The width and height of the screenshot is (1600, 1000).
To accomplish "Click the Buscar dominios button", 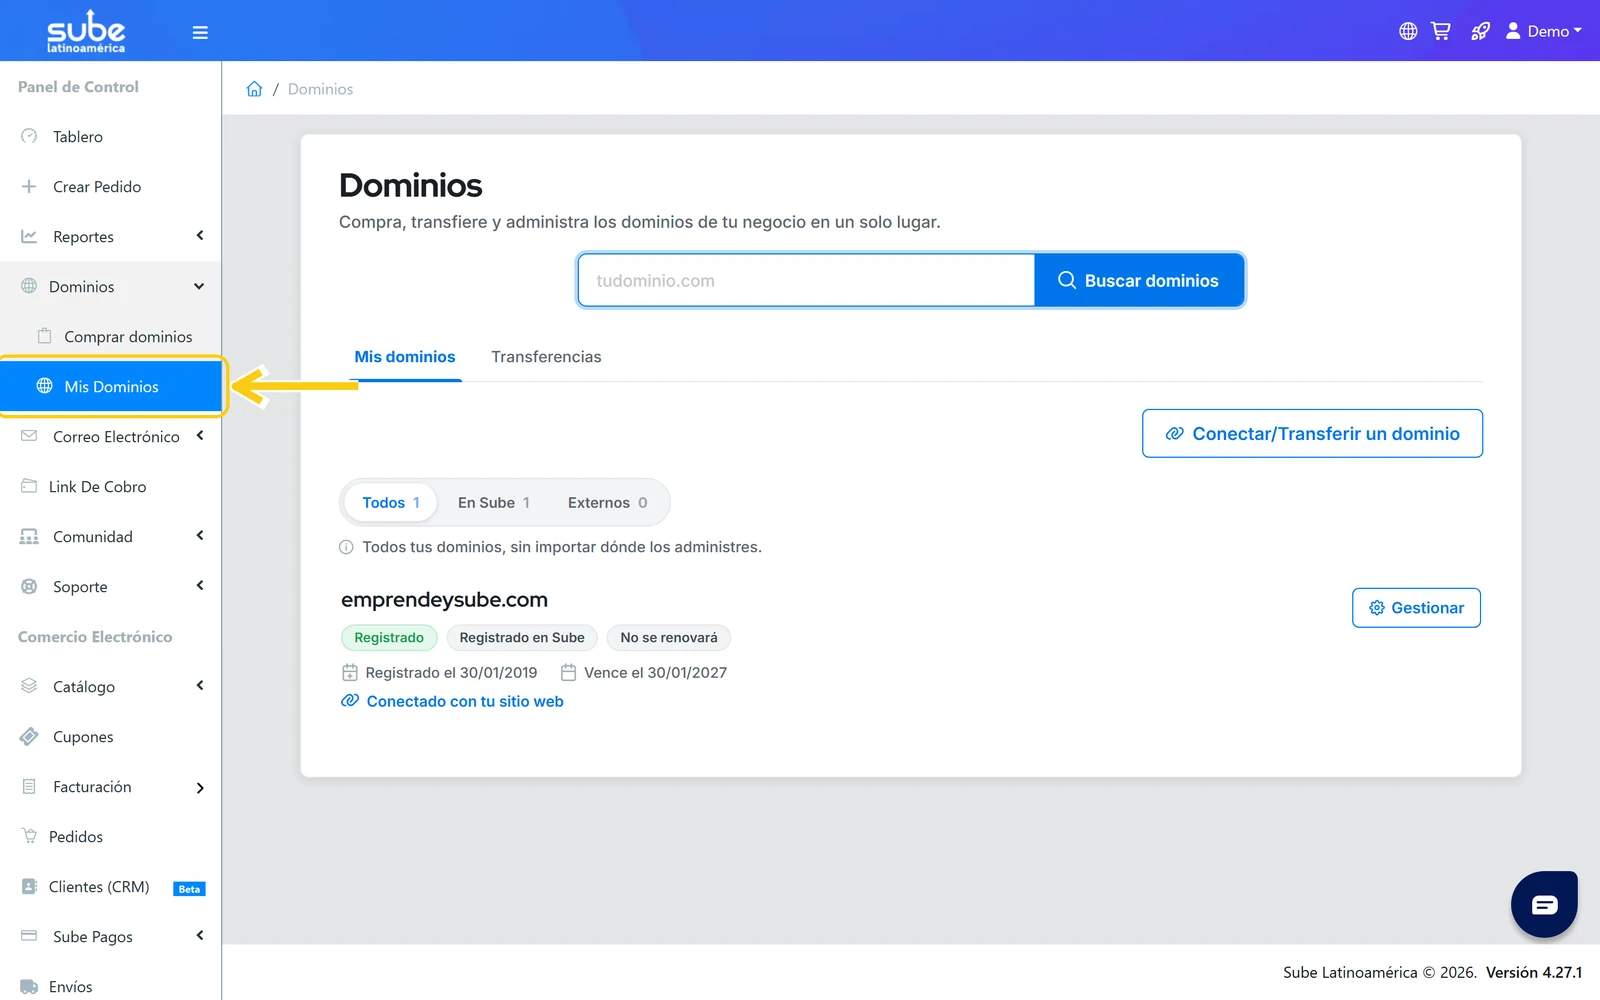I will pyautogui.click(x=1139, y=280).
